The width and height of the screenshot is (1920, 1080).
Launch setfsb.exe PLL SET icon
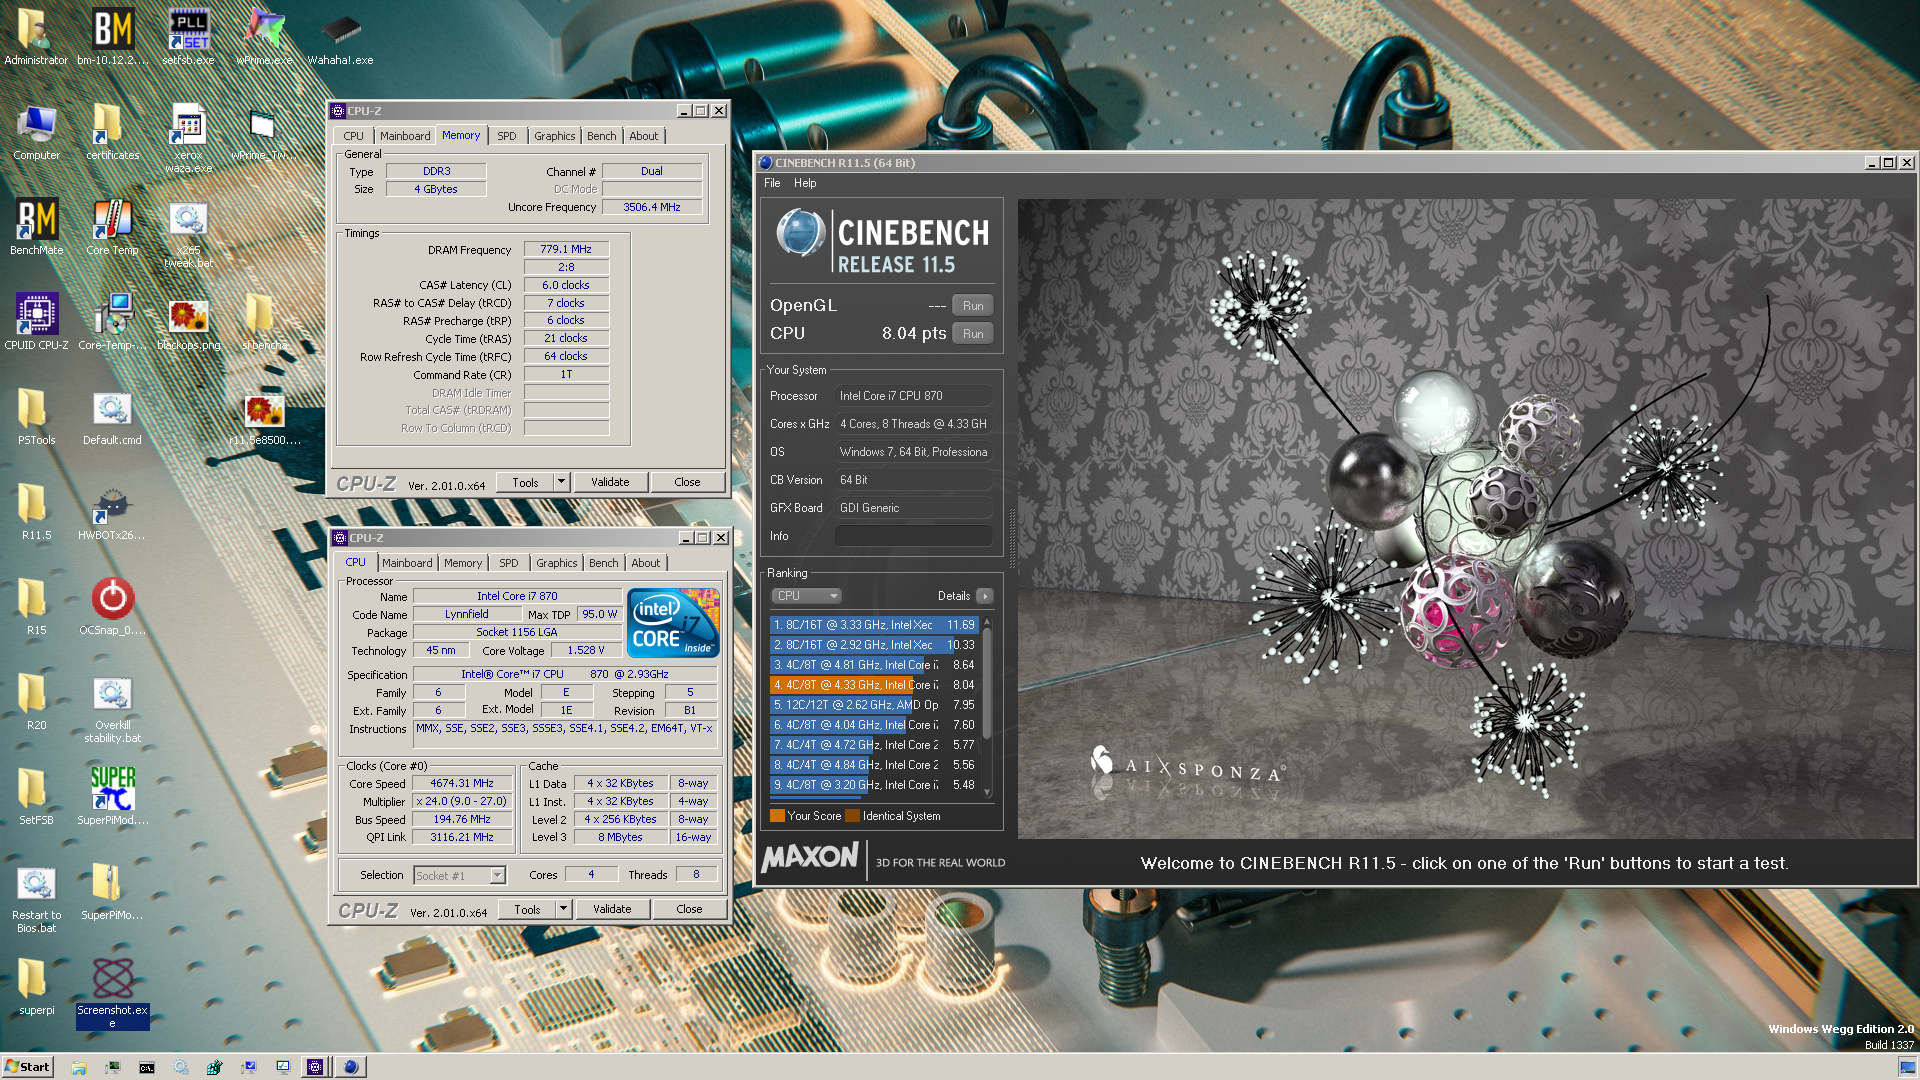tap(188, 37)
